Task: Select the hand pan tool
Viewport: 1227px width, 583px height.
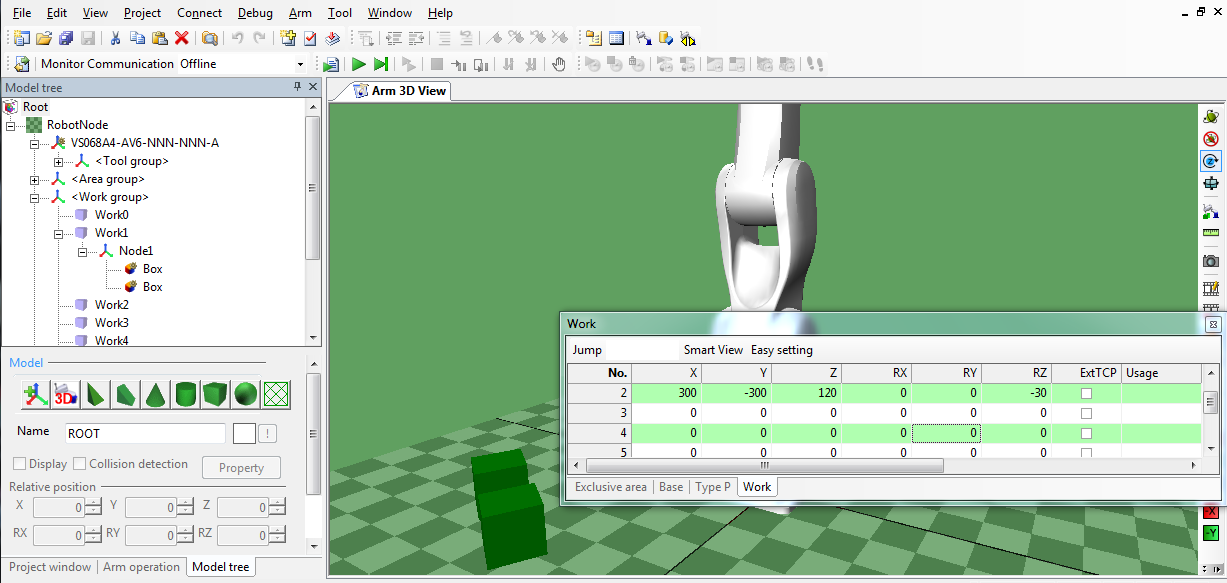Action: [x=559, y=64]
